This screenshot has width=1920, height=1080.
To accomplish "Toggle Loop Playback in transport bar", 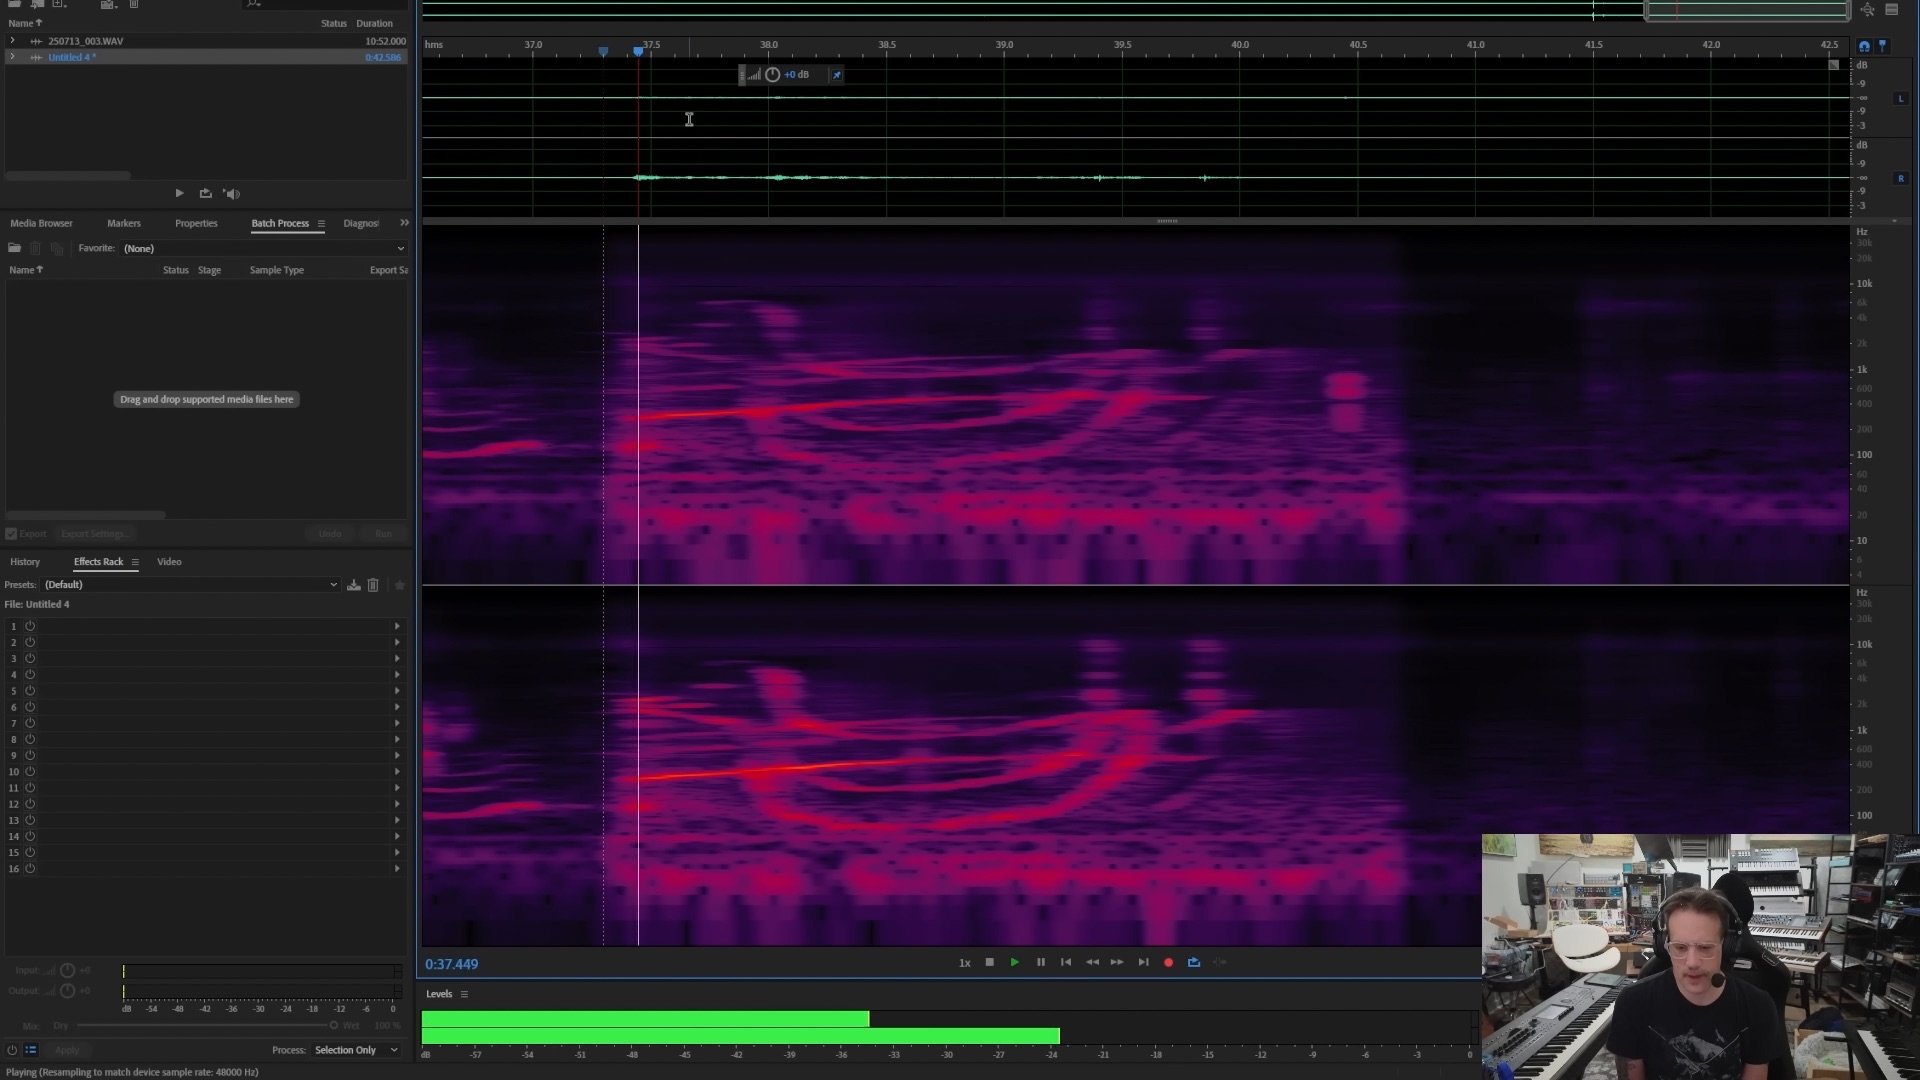I will (1194, 962).
